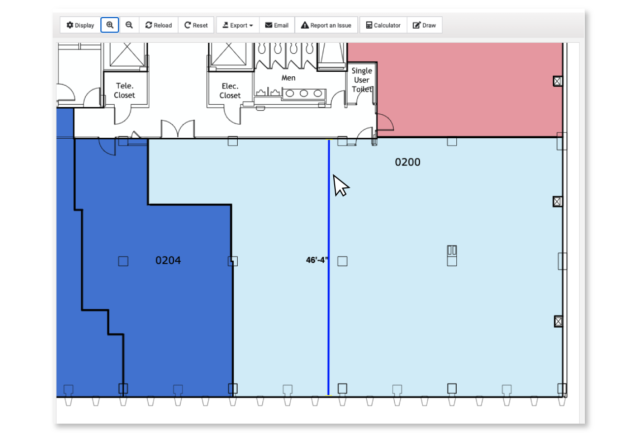The image size is (630, 433).
Task: Reset the floor plan view
Action: coord(196,25)
